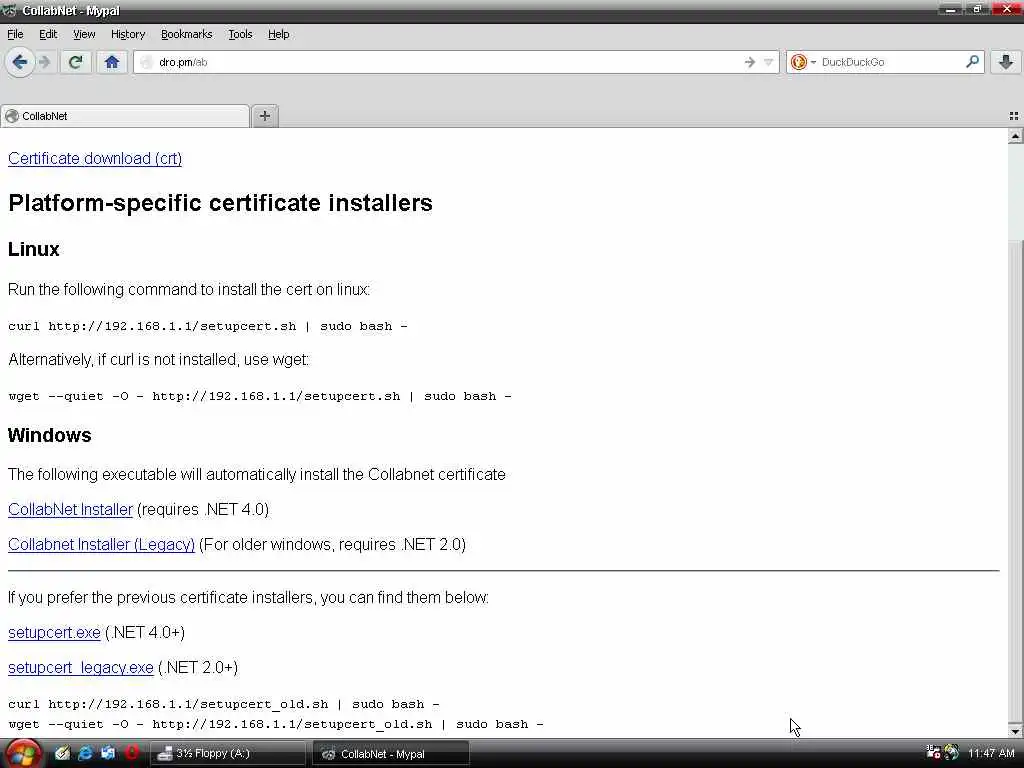This screenshot has height=768, width=1024.
Task: Click the Linux heading
Action: pyautogui.click(x=33, y=249)
